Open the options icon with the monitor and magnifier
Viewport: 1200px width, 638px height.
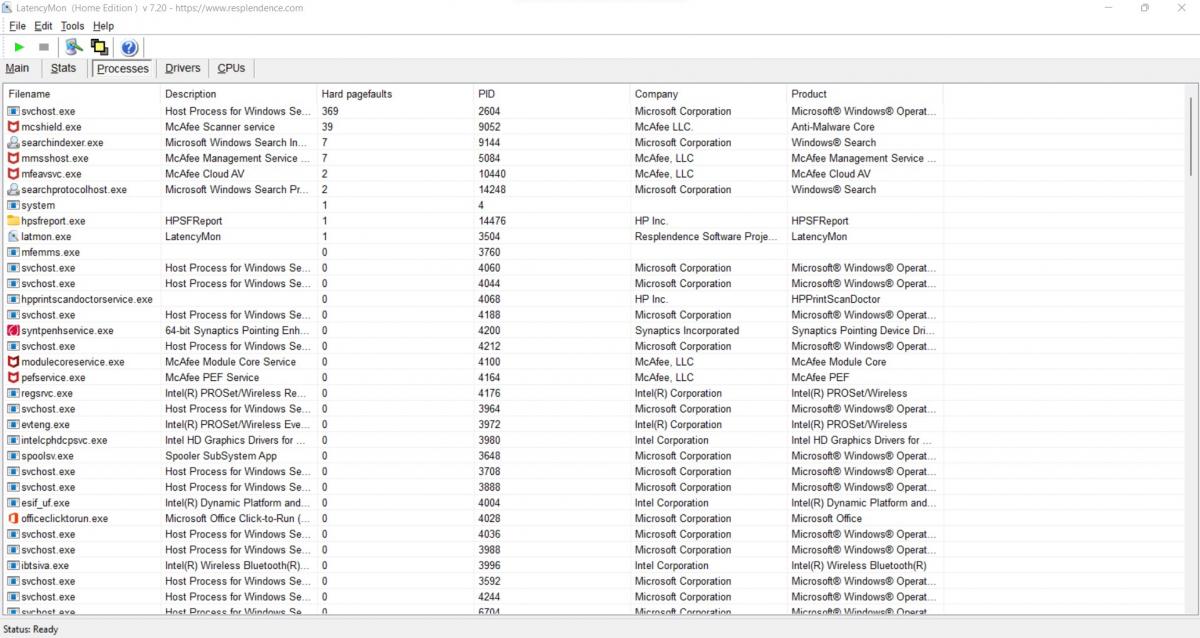pos(73,47)
